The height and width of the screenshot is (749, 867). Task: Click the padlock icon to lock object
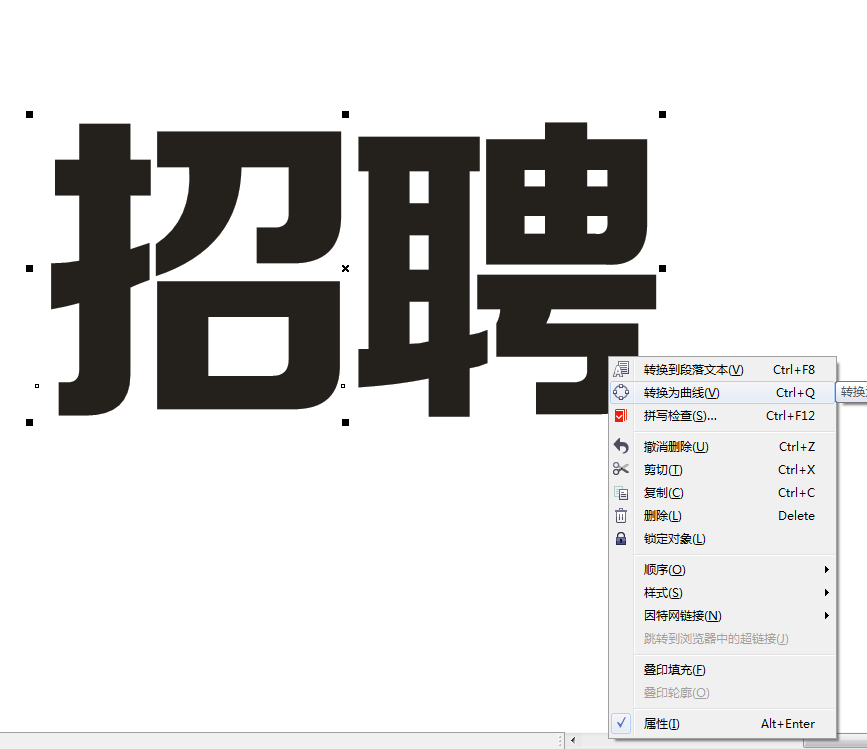(x=622, y=538)
